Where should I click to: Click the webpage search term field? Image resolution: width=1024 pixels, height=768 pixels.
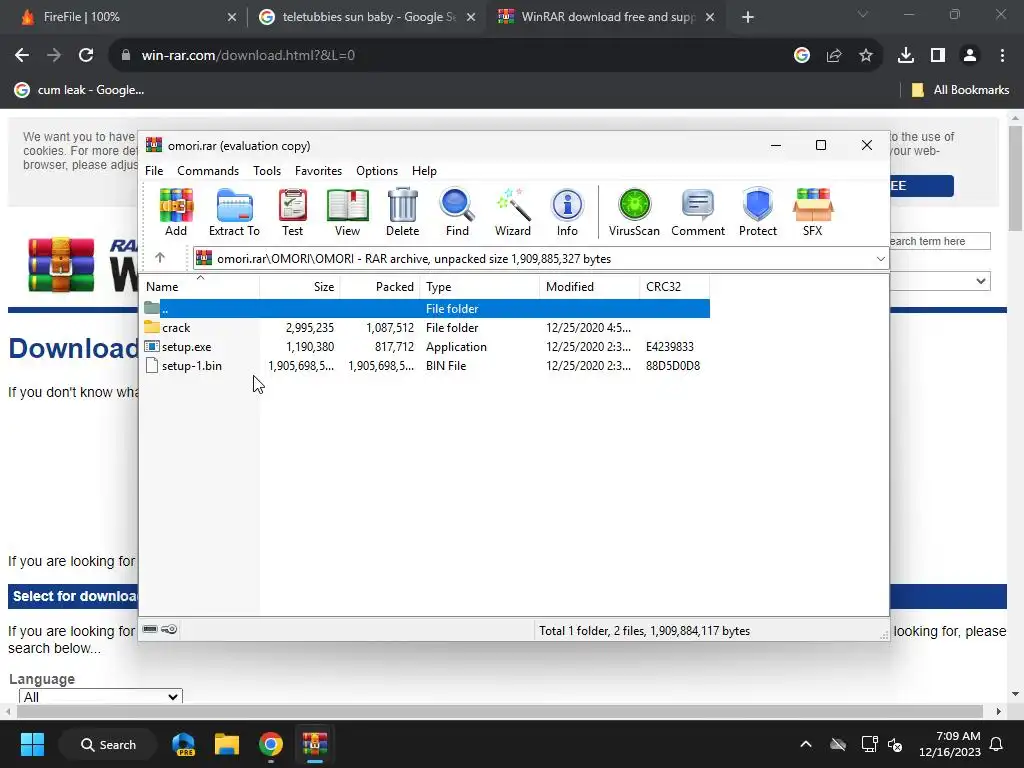coord(940,241)
